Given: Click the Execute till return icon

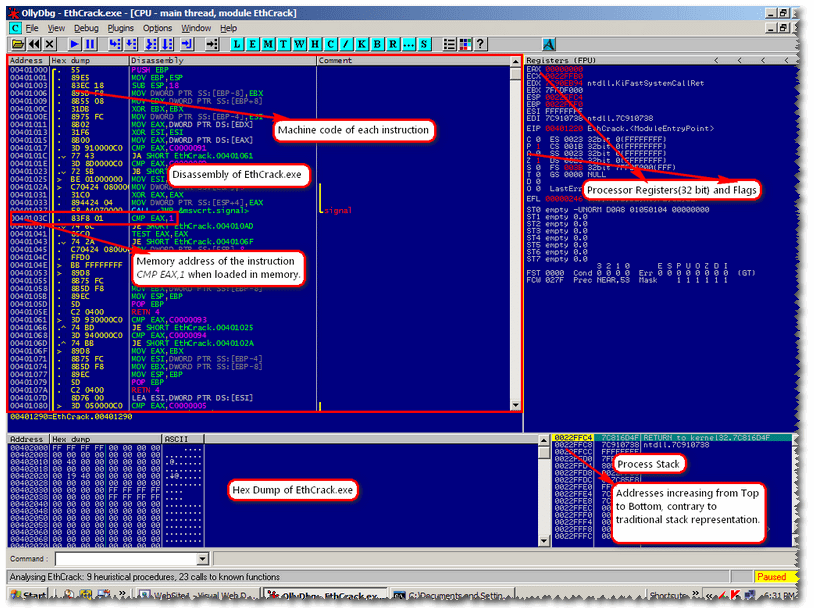Looking at the screenshot, I should 181,45.
